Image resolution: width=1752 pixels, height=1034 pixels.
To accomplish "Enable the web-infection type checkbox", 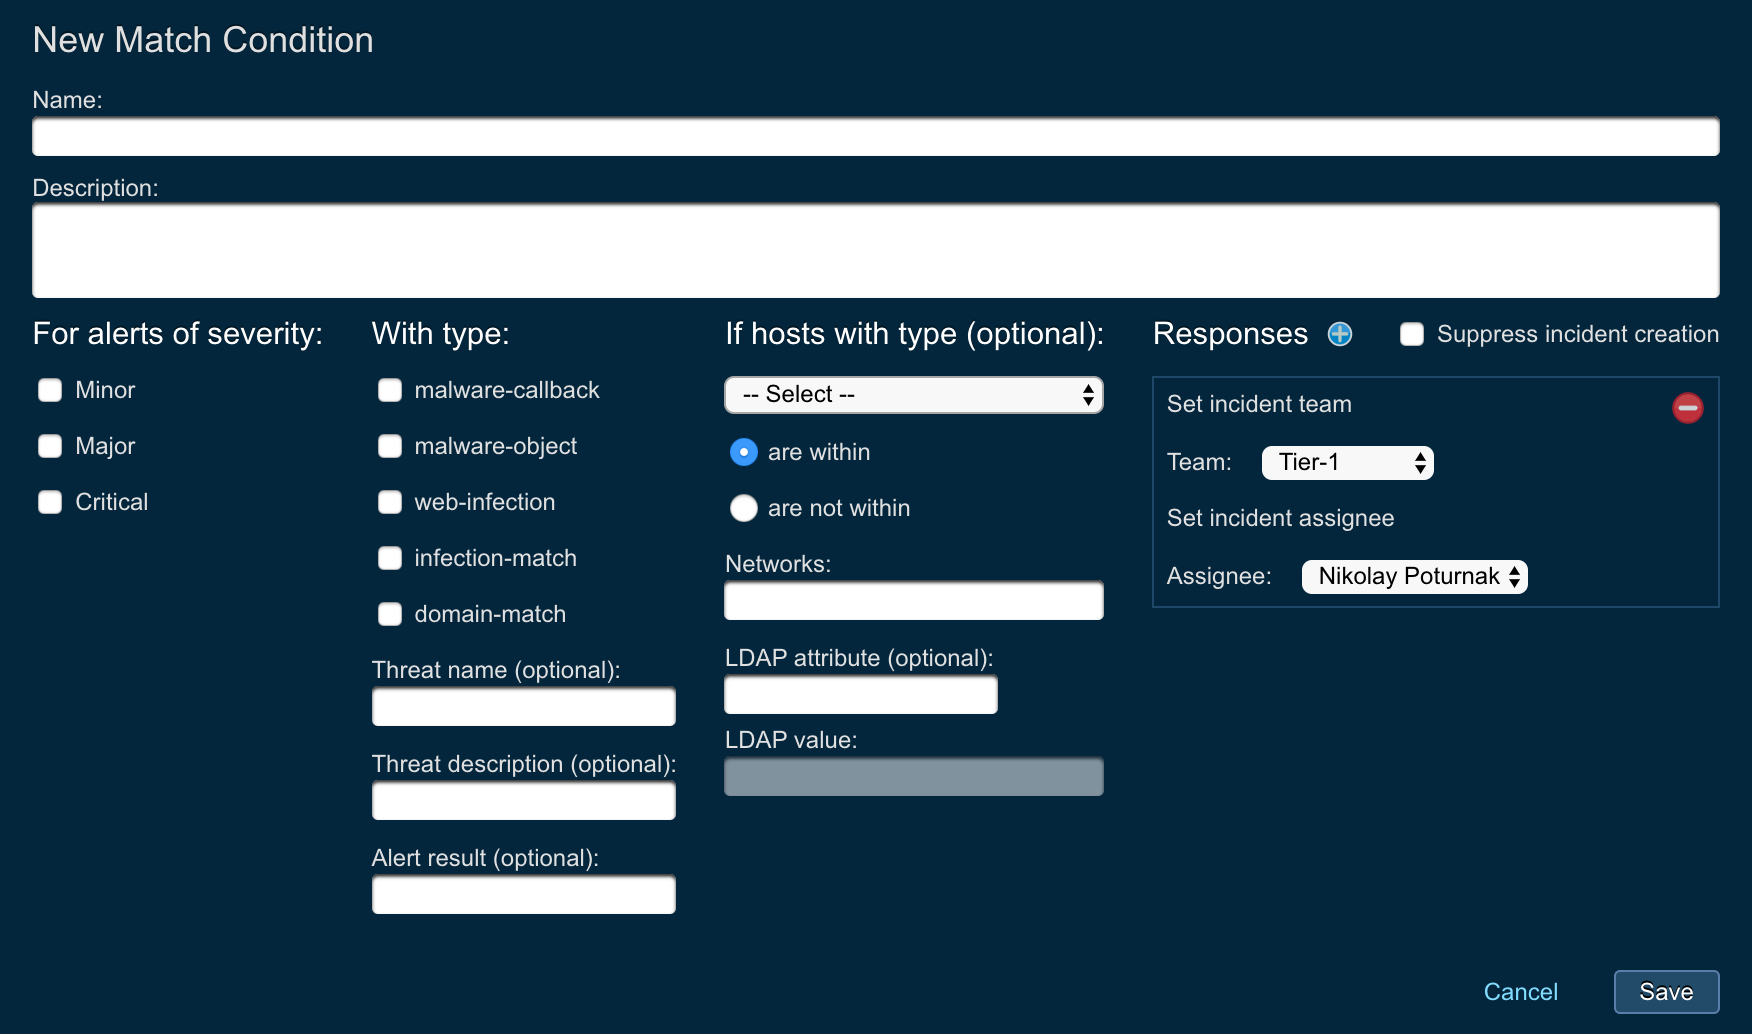I will tap(390, 502).
